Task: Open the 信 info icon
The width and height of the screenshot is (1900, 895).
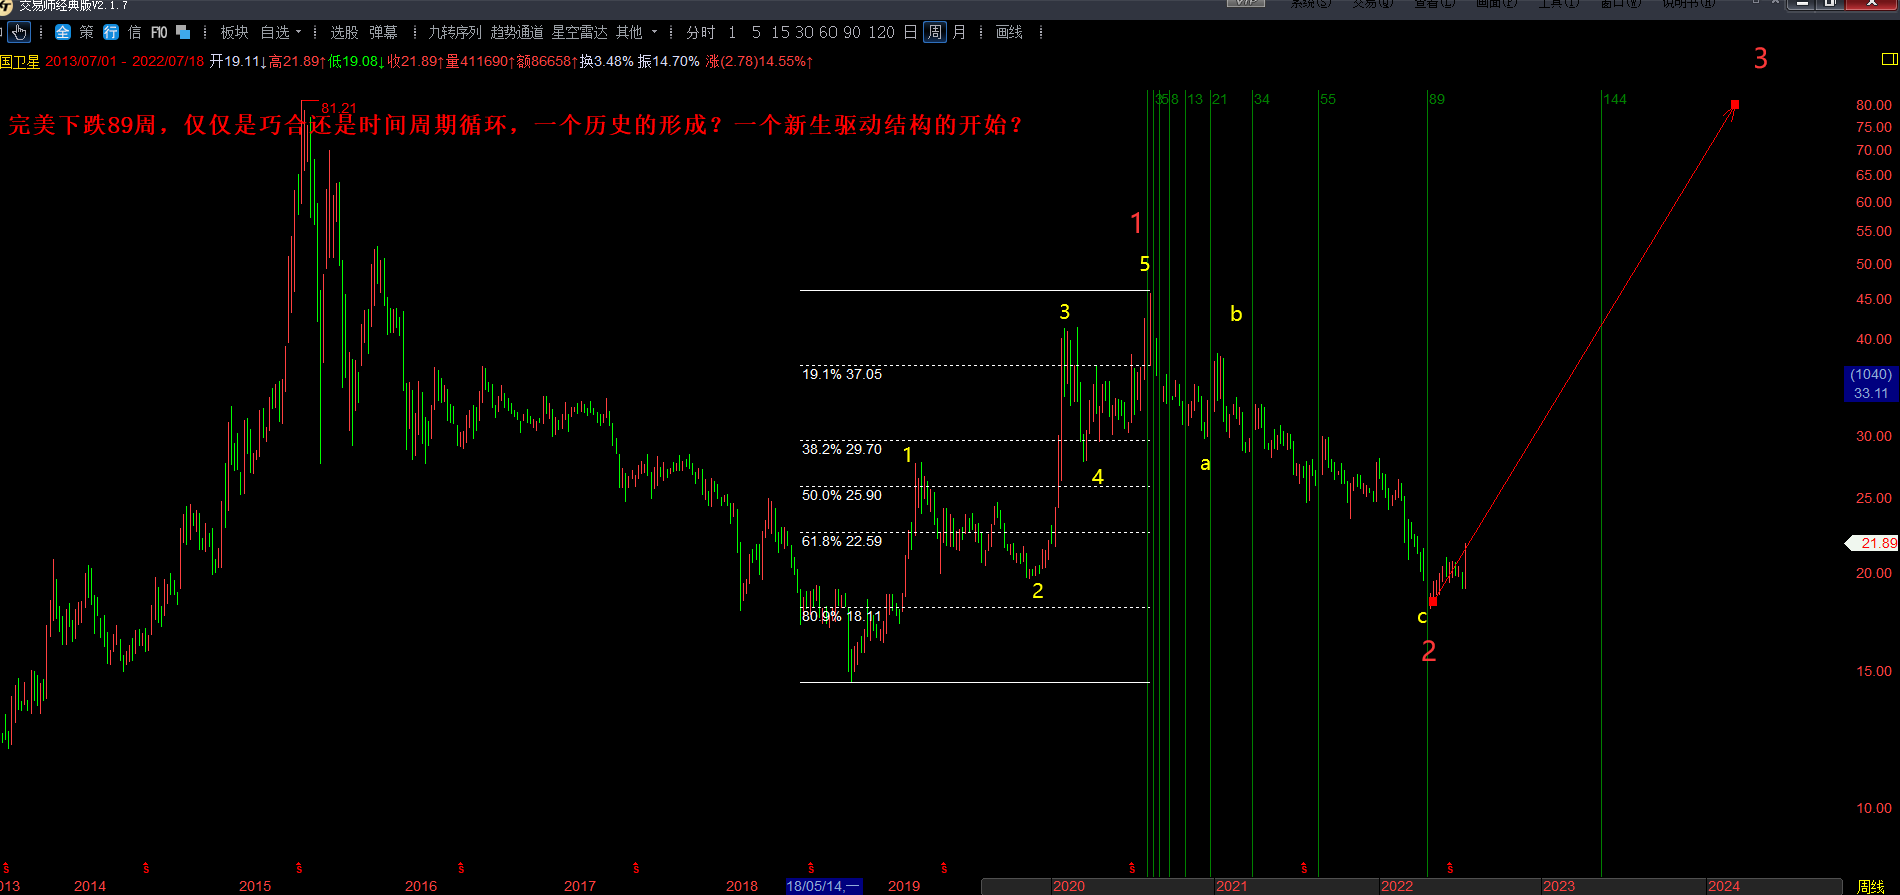Action: point(134,32)
